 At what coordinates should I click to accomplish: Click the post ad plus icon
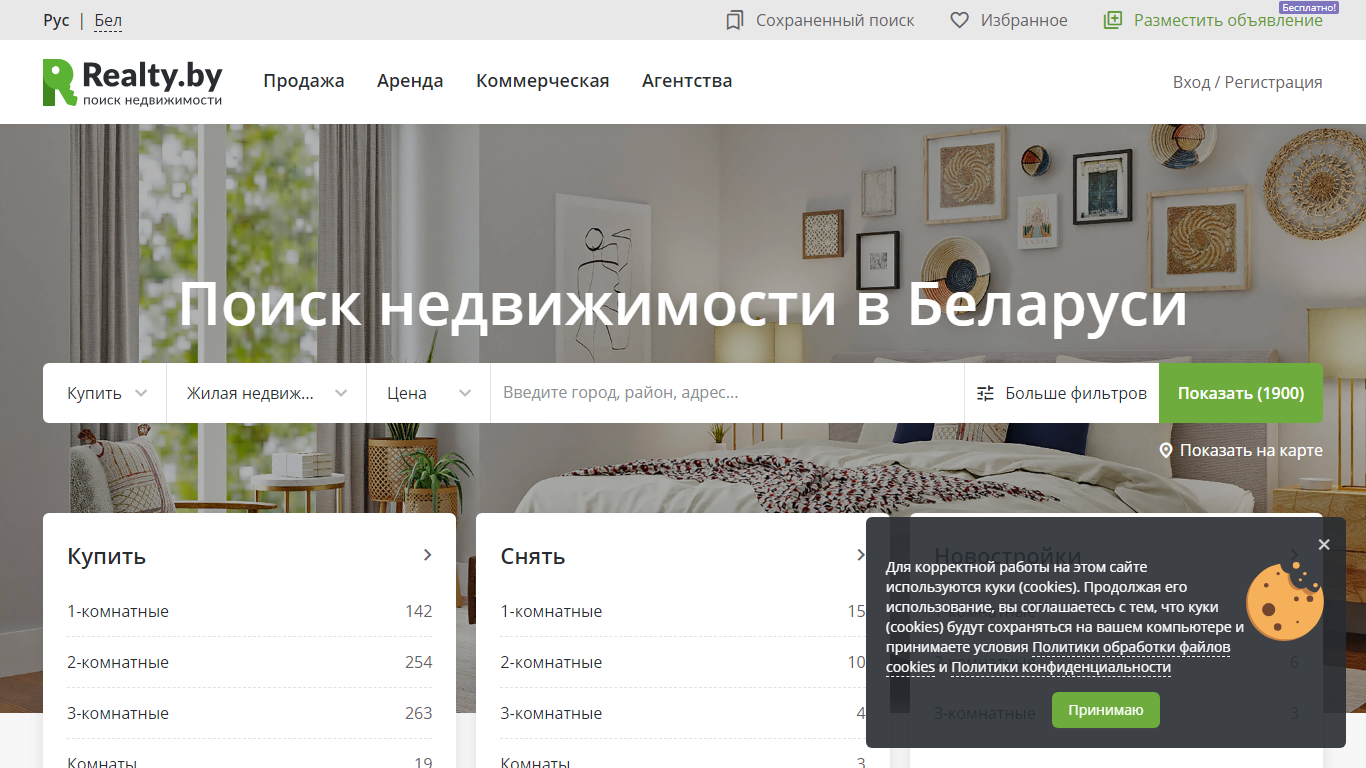coord(1112,20)
